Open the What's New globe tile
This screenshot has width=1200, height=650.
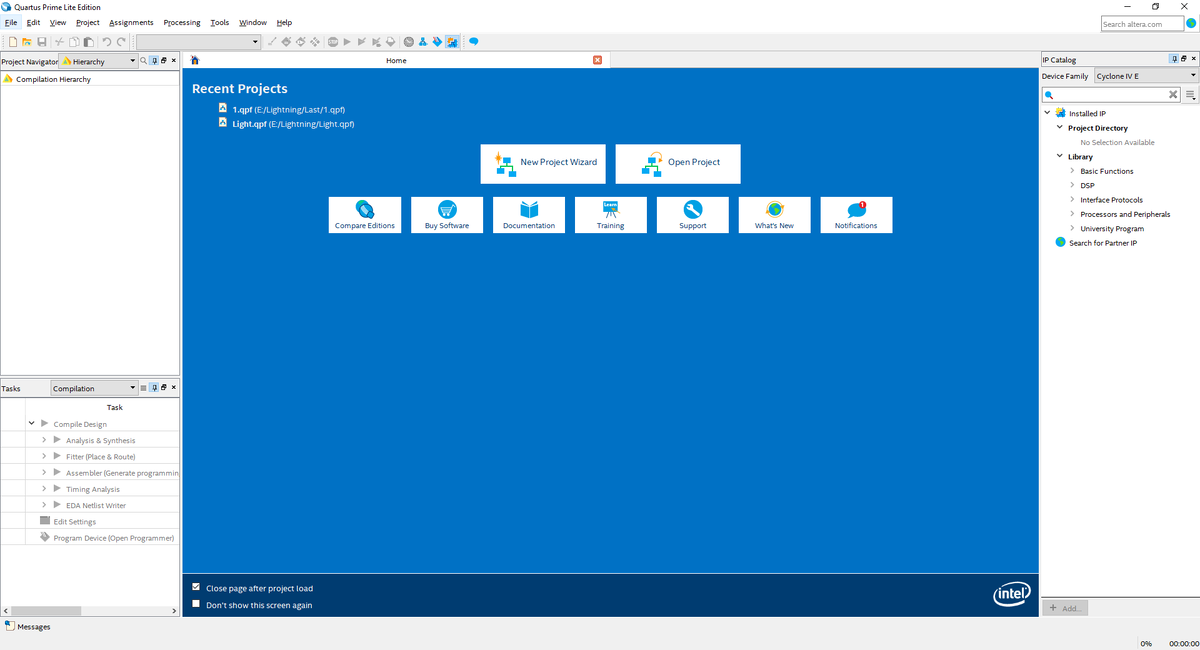coord(774,215)
